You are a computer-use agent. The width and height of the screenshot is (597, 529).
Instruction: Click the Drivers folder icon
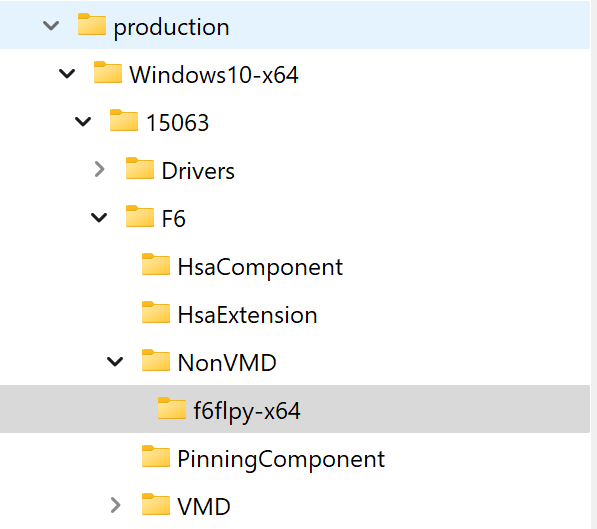140,168
